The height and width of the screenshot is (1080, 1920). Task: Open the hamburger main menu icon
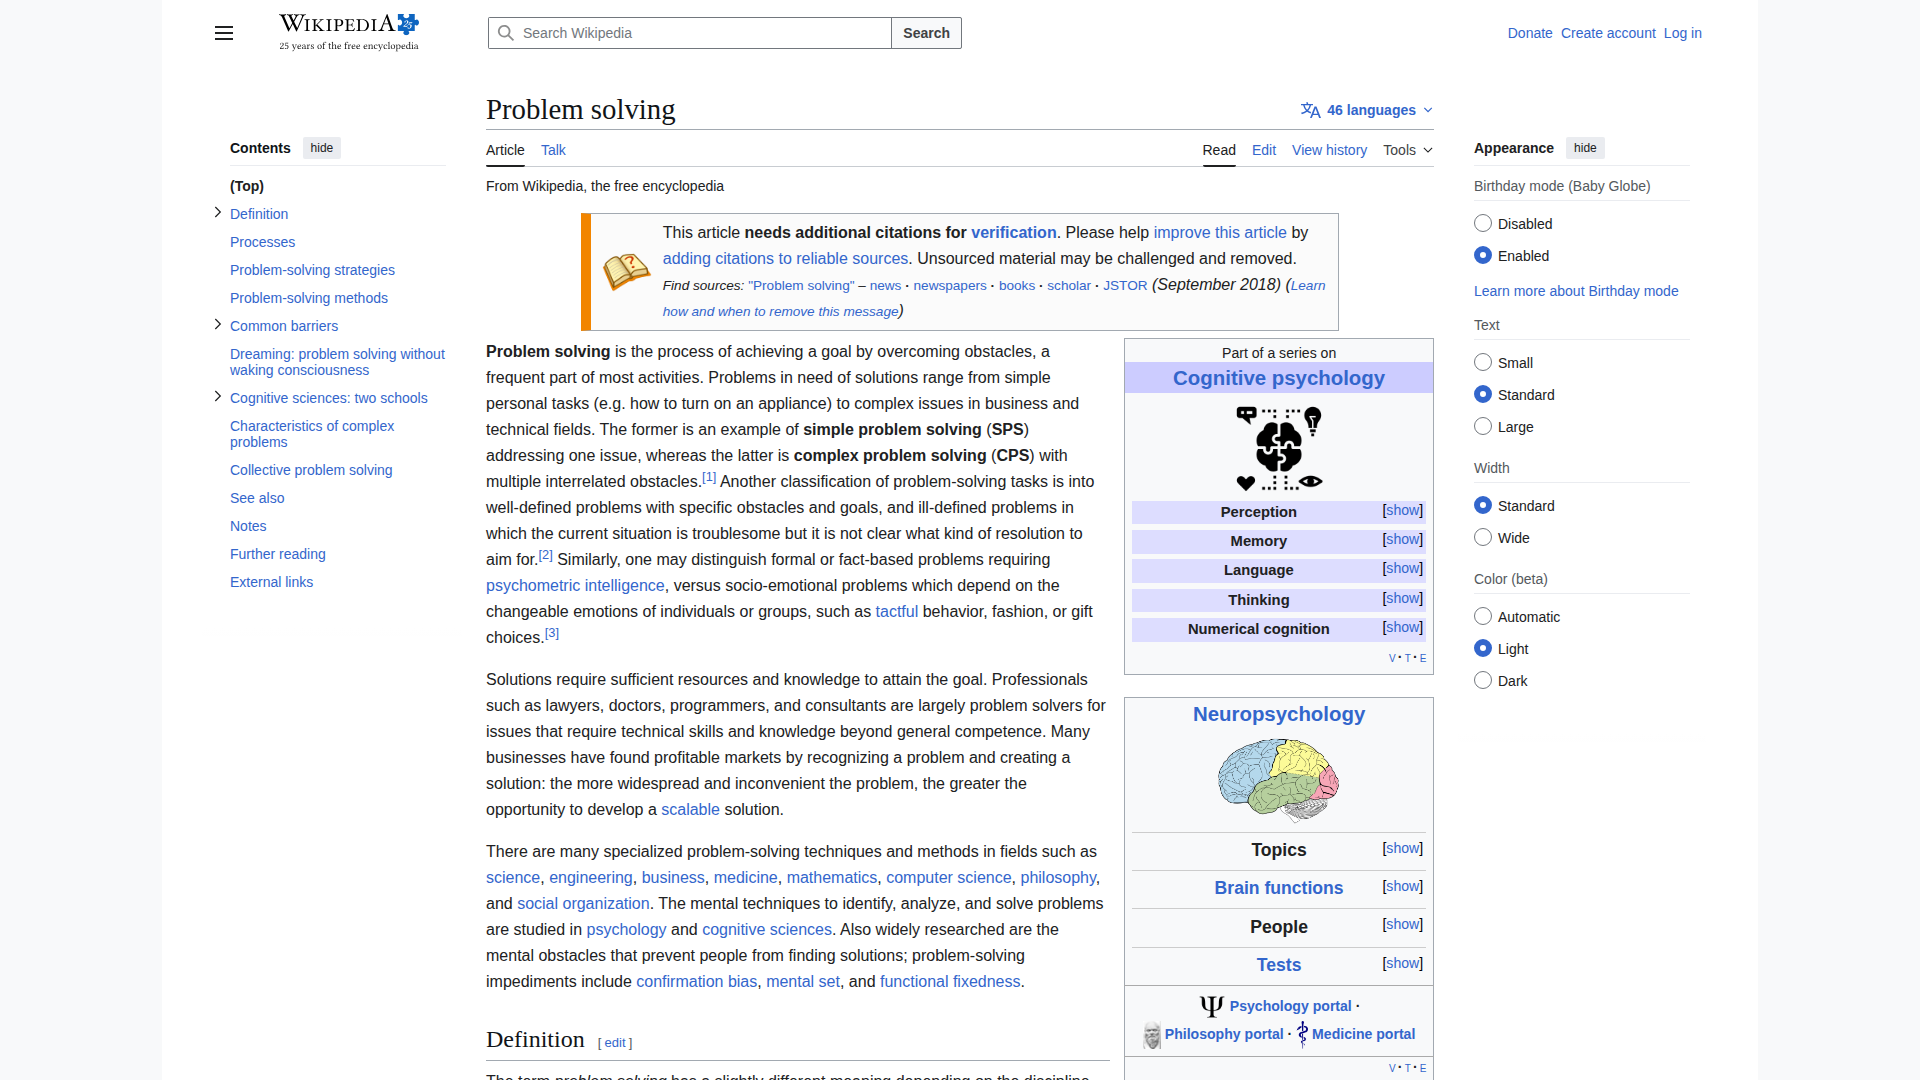pyautogui.click(x=224, y=33)
